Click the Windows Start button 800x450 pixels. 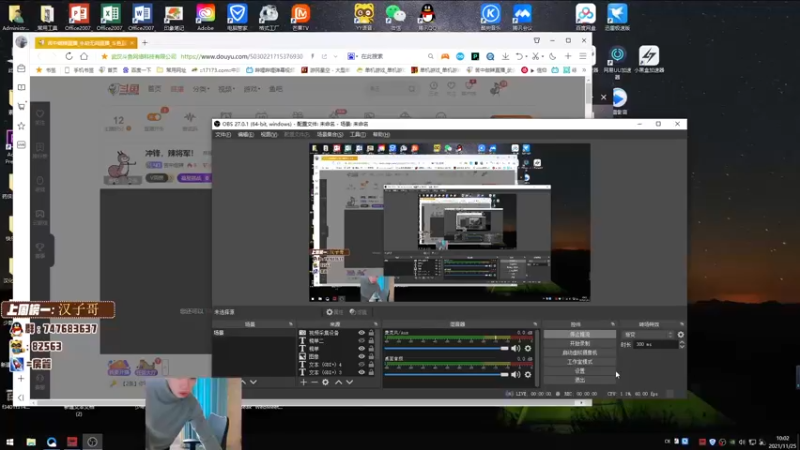[10, 442]
